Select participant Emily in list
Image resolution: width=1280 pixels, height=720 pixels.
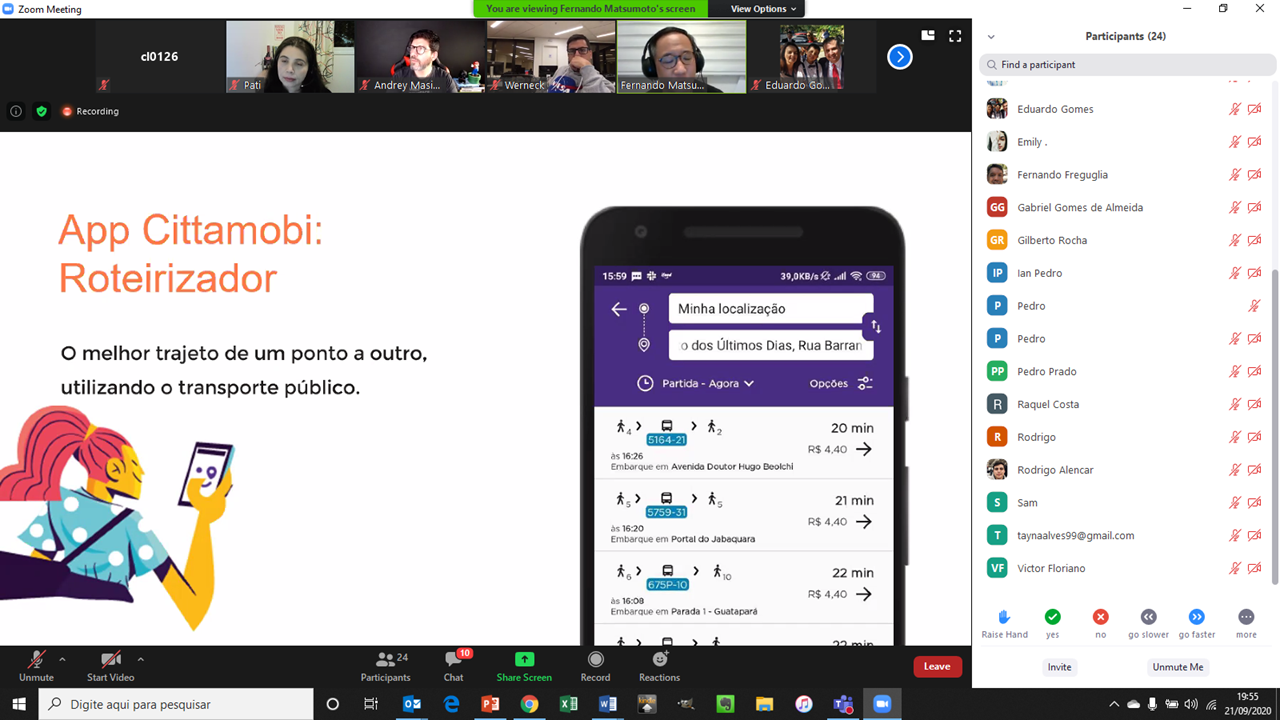1125,142
